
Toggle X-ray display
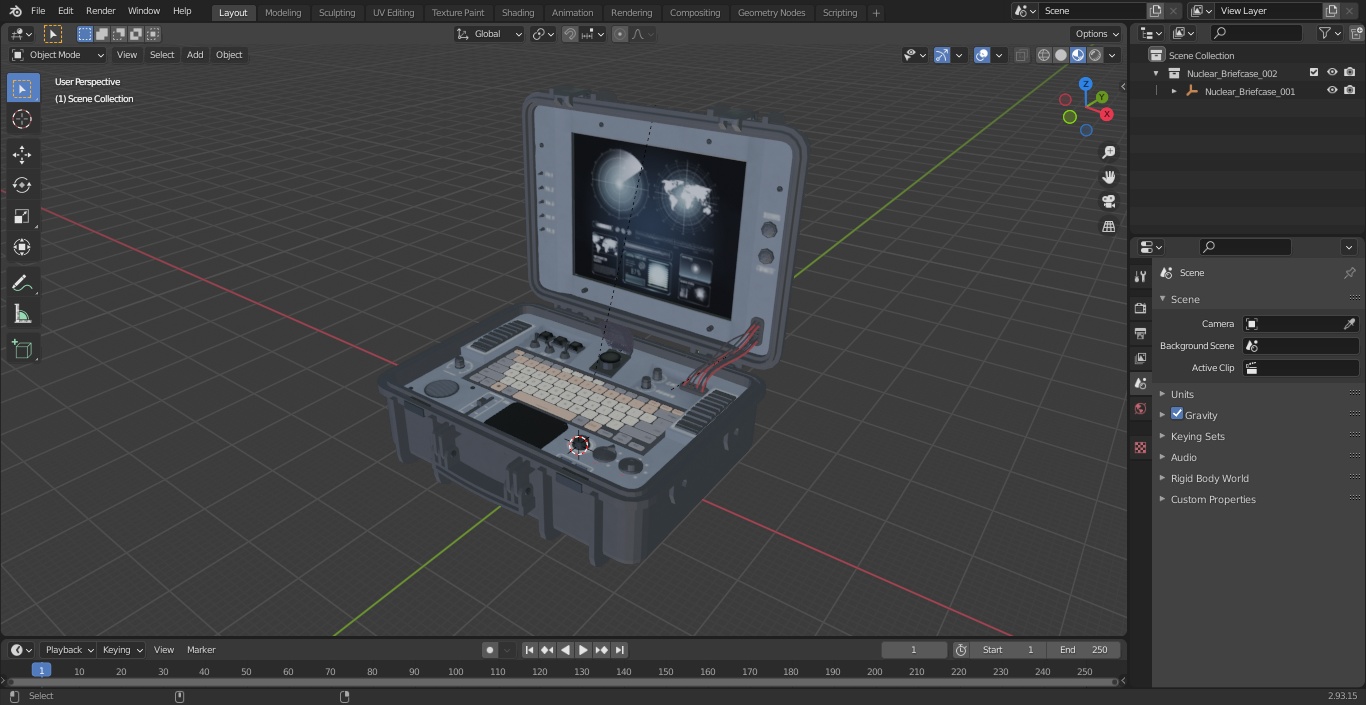click(1021, 55)
